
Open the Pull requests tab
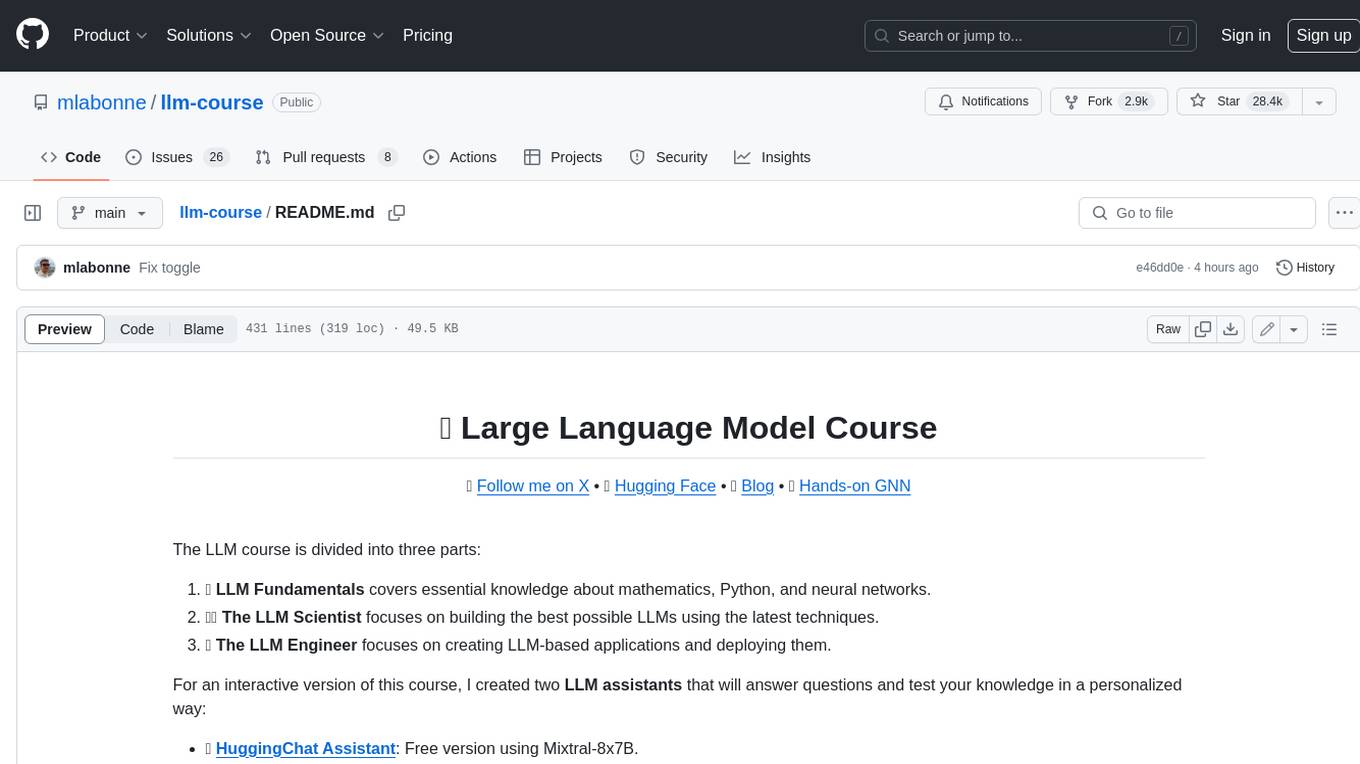click(326, 157)
